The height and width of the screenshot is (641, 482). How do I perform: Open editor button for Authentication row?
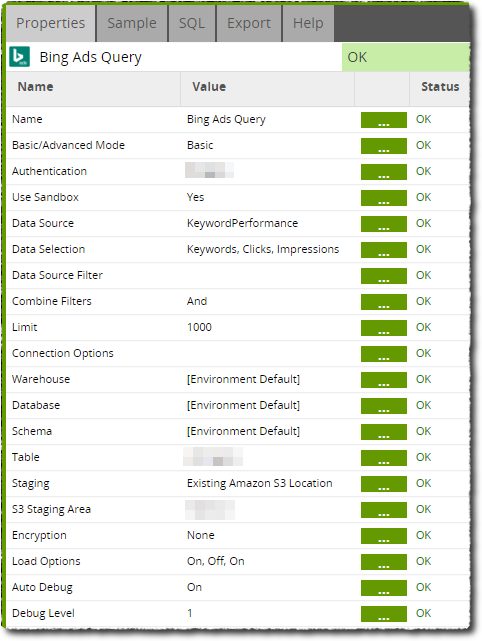383,172
